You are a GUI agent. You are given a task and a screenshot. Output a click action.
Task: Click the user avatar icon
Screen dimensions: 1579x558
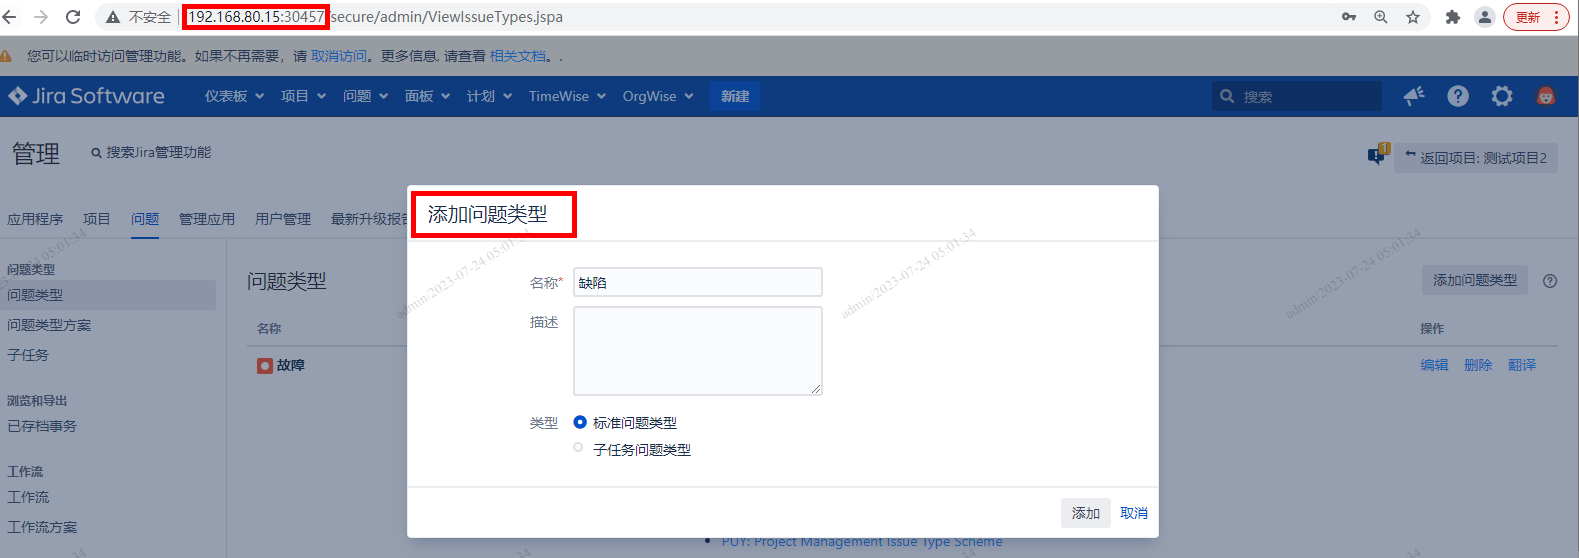[x=1545, y=96]
